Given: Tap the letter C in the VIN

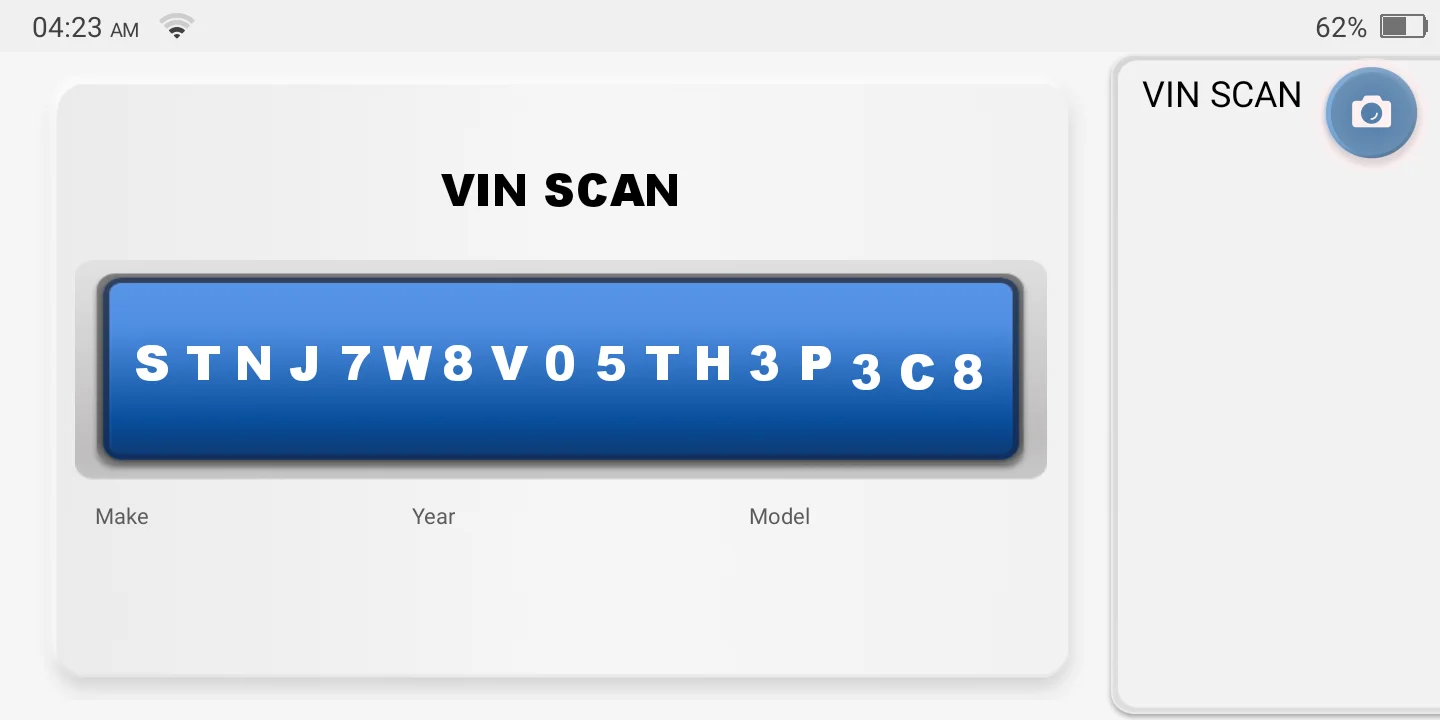Looking at the screenshot, I should coord(917,373).
